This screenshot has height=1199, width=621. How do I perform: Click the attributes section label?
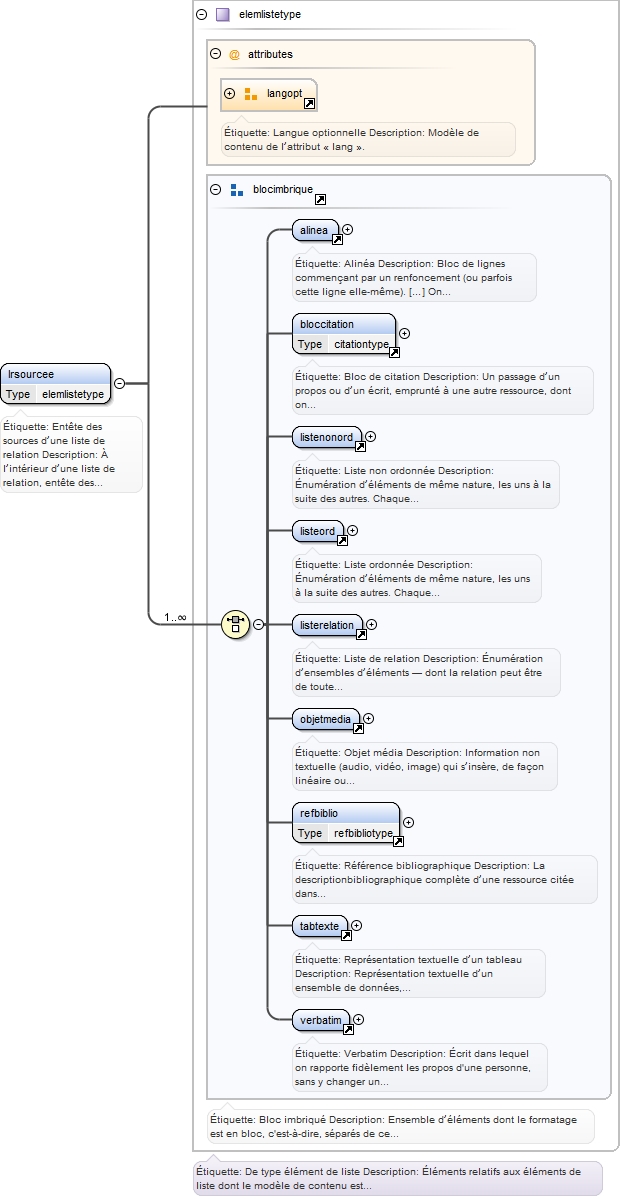[x=270, y=54]
